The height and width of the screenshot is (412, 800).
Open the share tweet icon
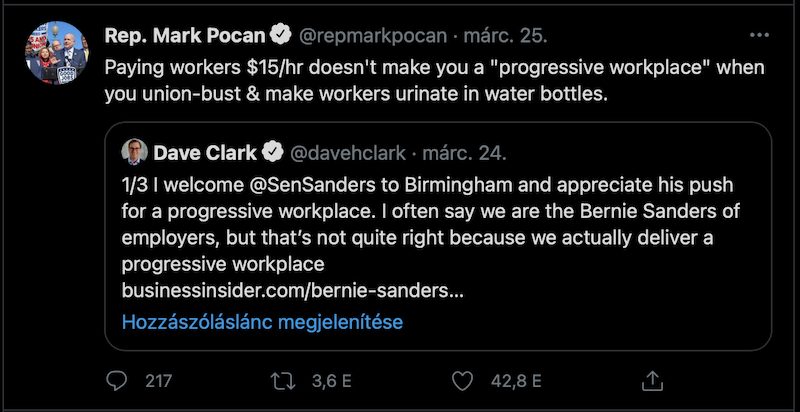651,380
